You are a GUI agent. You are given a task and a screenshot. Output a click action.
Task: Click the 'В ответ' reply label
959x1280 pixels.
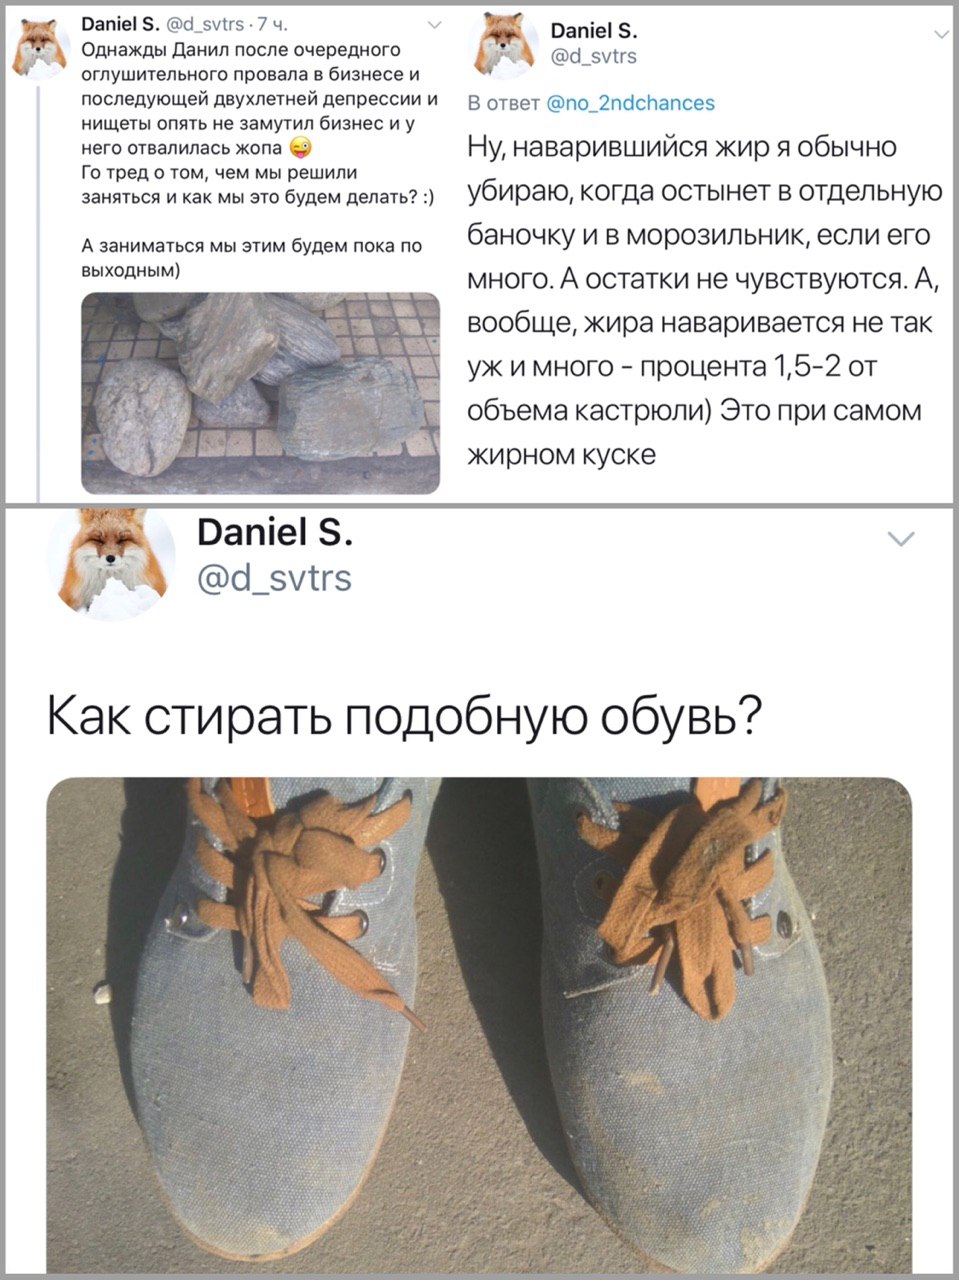pyautogui.click(x=504, y=103)
